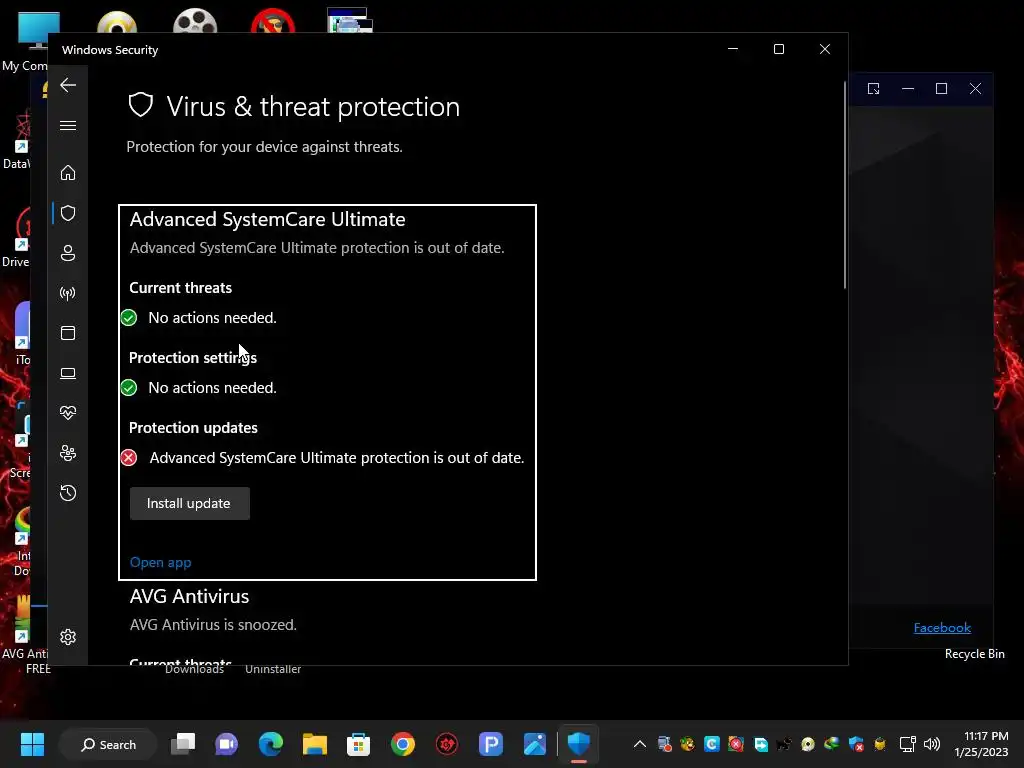
Task: Show hidden system tray icons
Action: click(x=640, y=744)
